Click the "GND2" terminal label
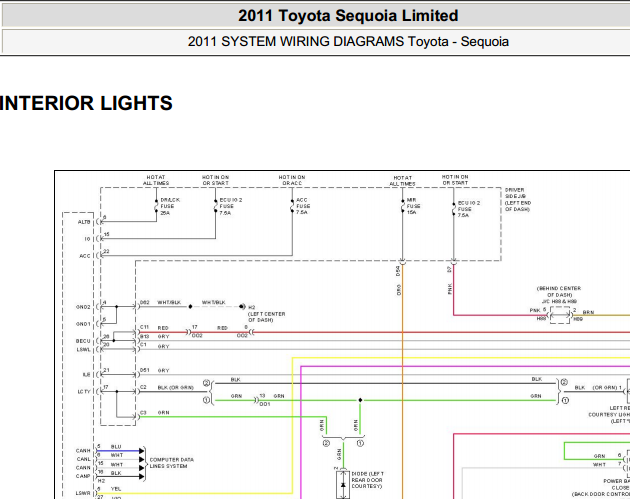 (83, 307)
